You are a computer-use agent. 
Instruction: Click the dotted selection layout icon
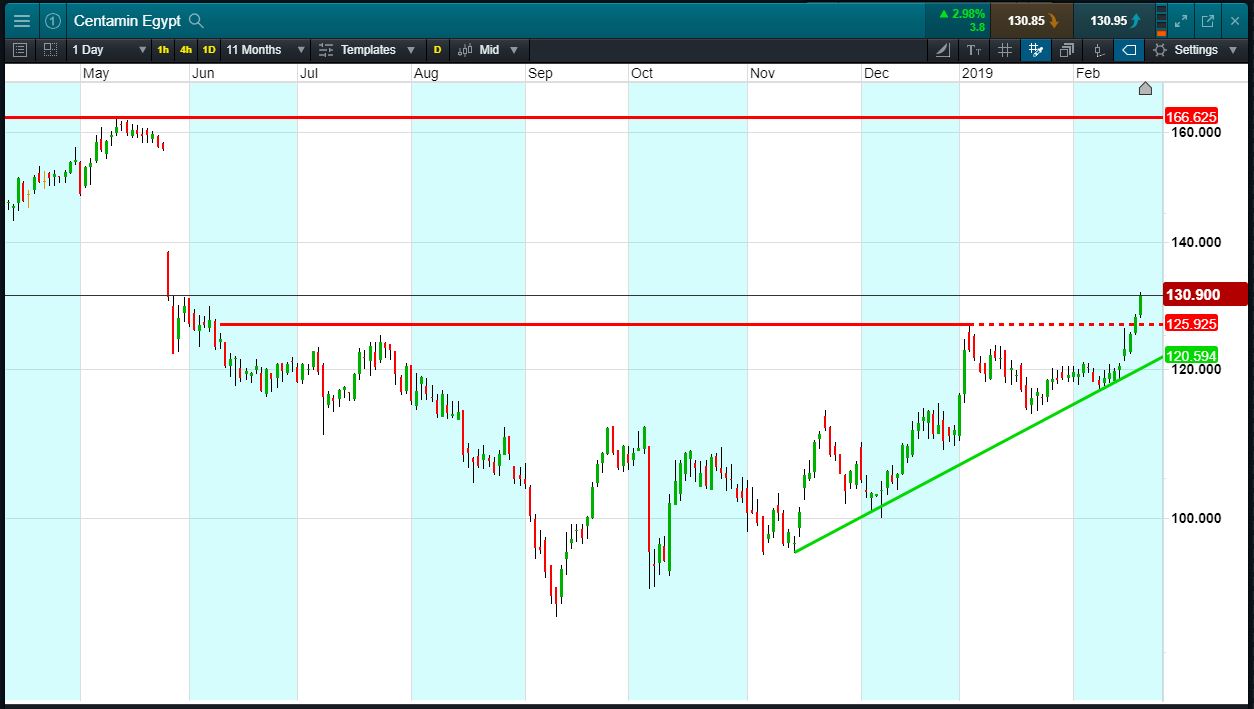pyautogui.click(x=50, y=49)
